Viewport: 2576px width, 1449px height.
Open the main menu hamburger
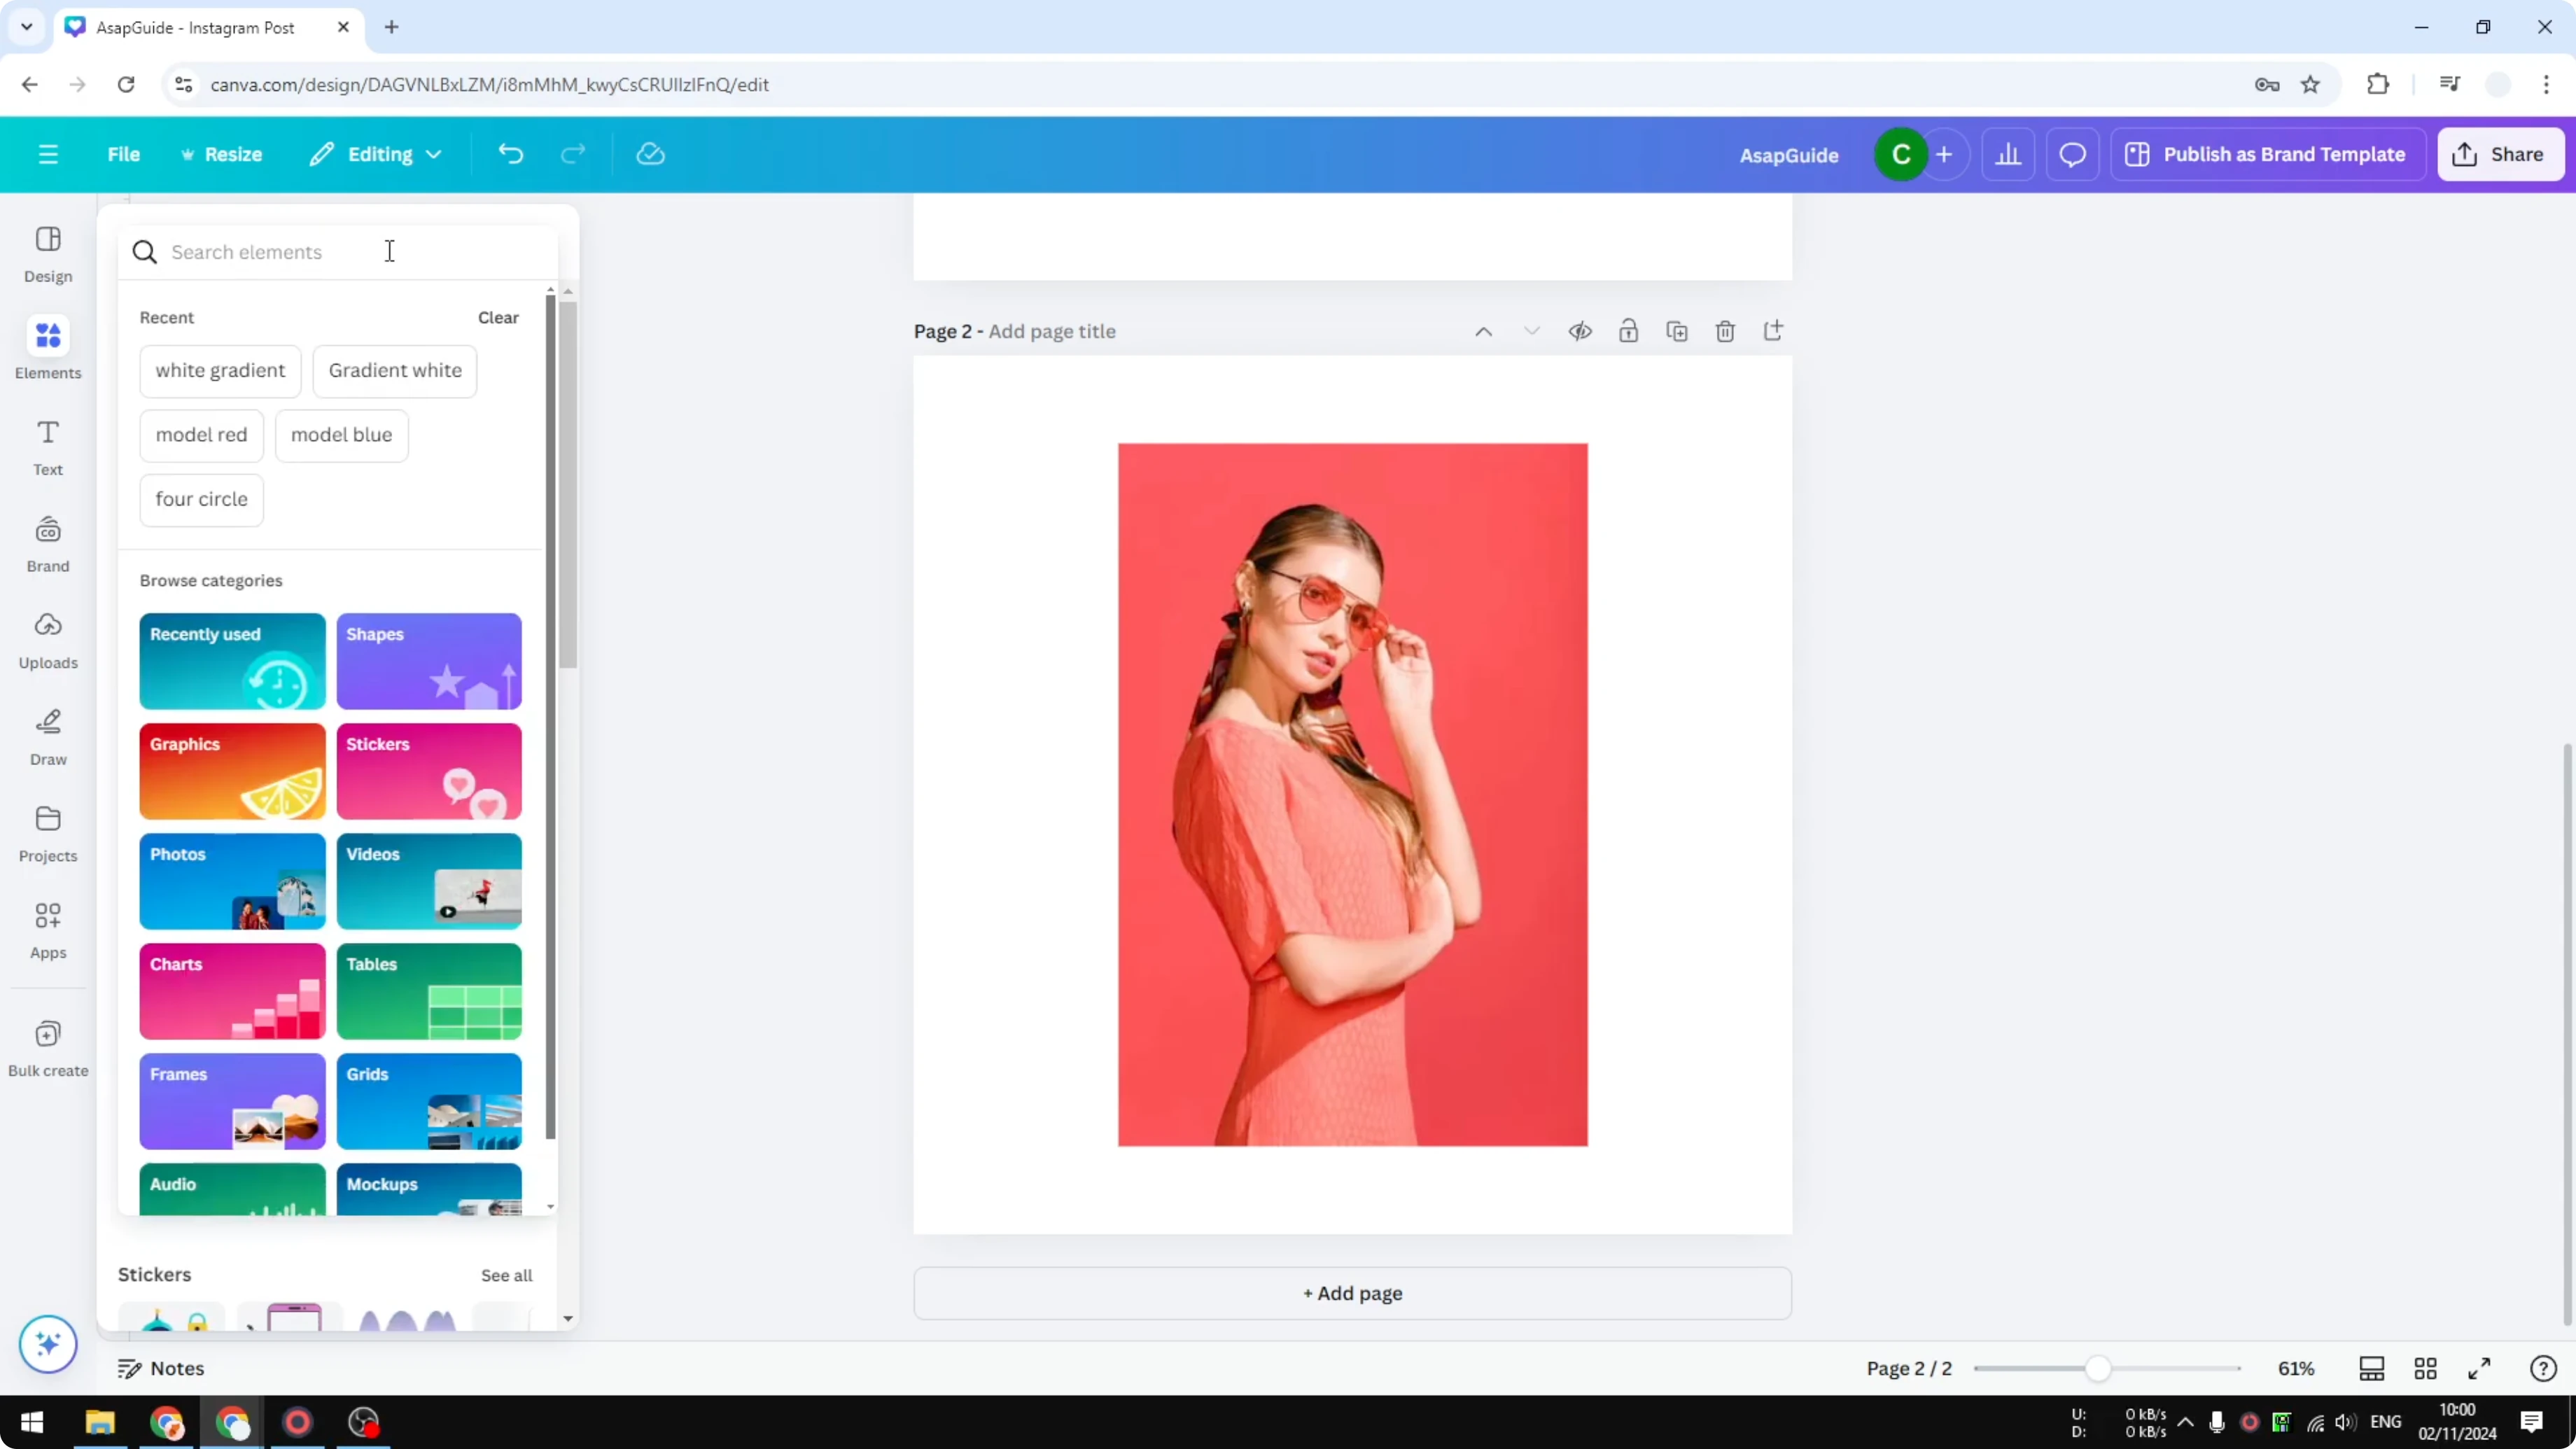point(48,154)
